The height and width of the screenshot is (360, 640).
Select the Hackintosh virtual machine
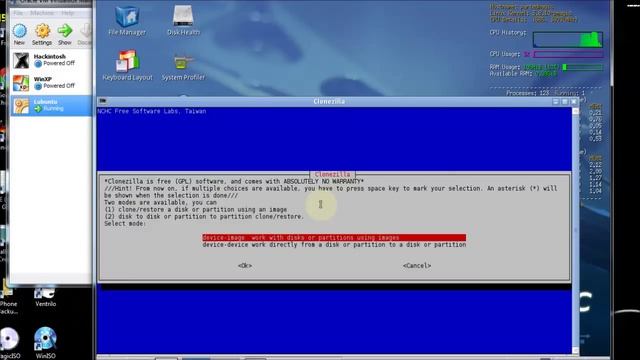(x=51, y=60)
